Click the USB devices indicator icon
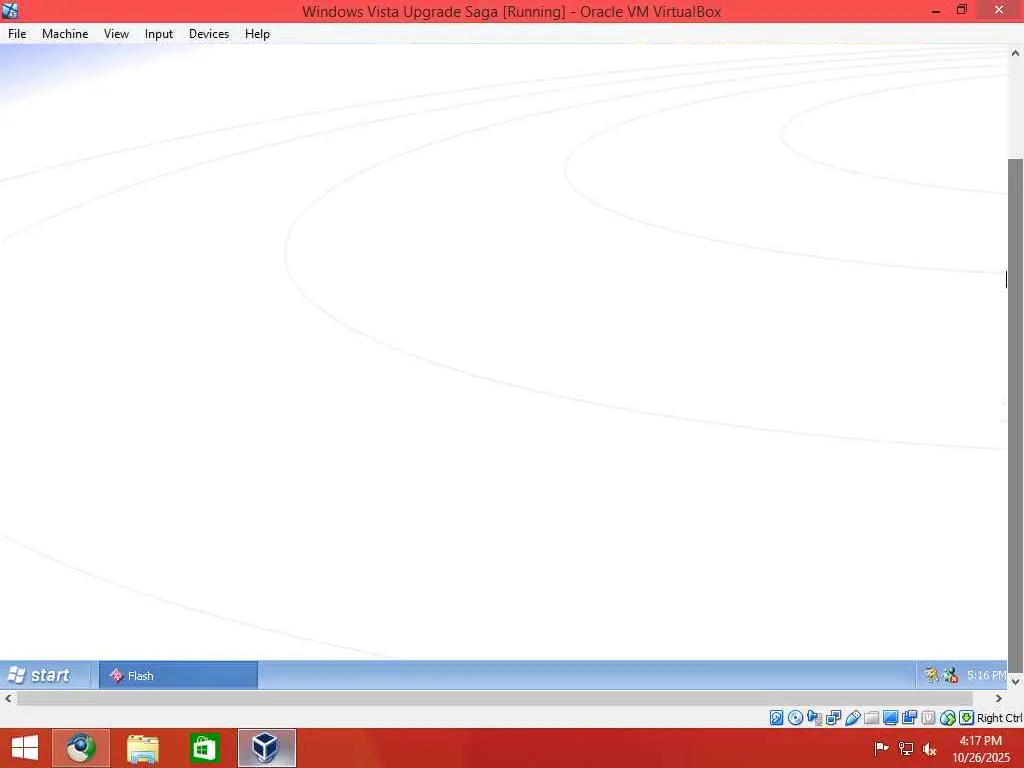Screen dimensions: 1024x768 [852, 718]
